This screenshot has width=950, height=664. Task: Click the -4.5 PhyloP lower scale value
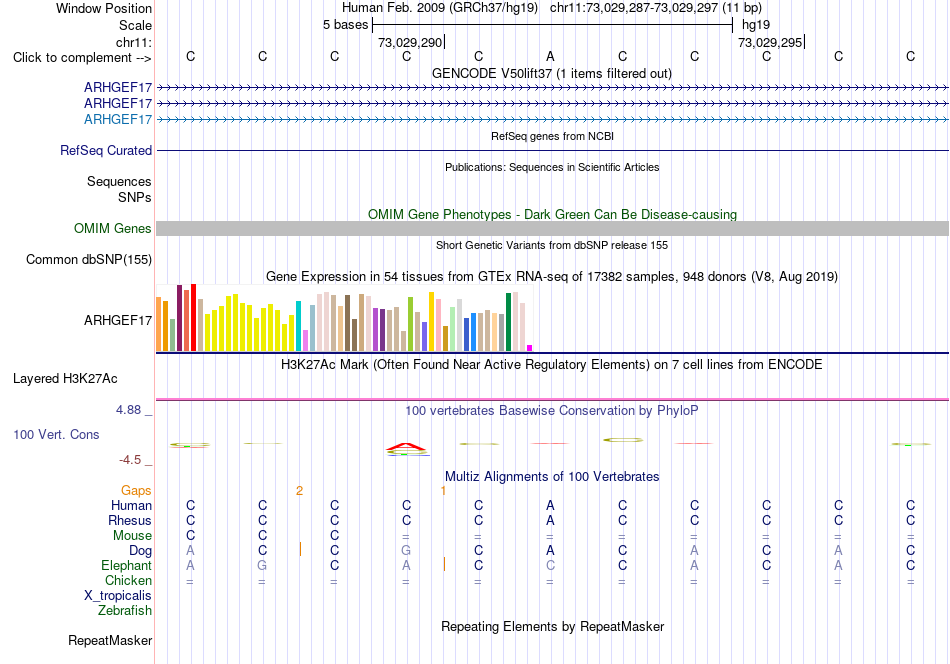(x=130, y=460)
